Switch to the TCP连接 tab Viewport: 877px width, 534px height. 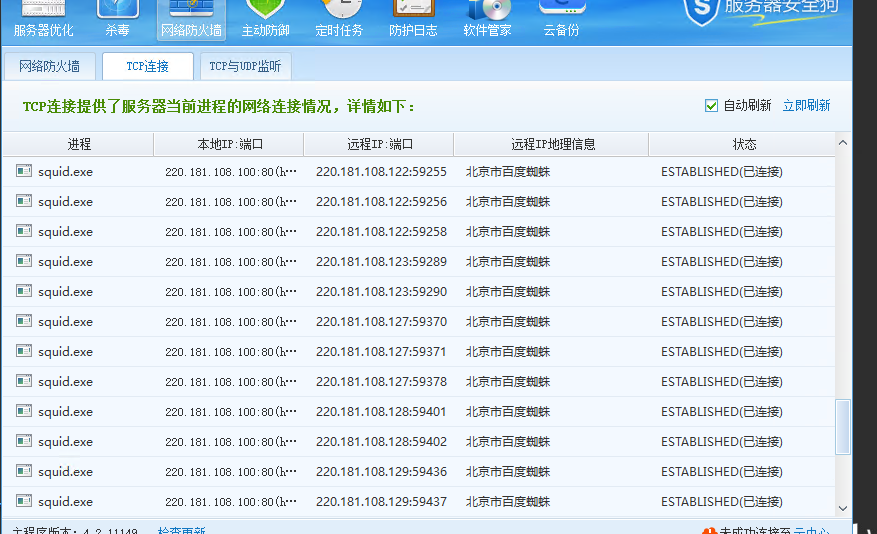click(x=148, y=67)
